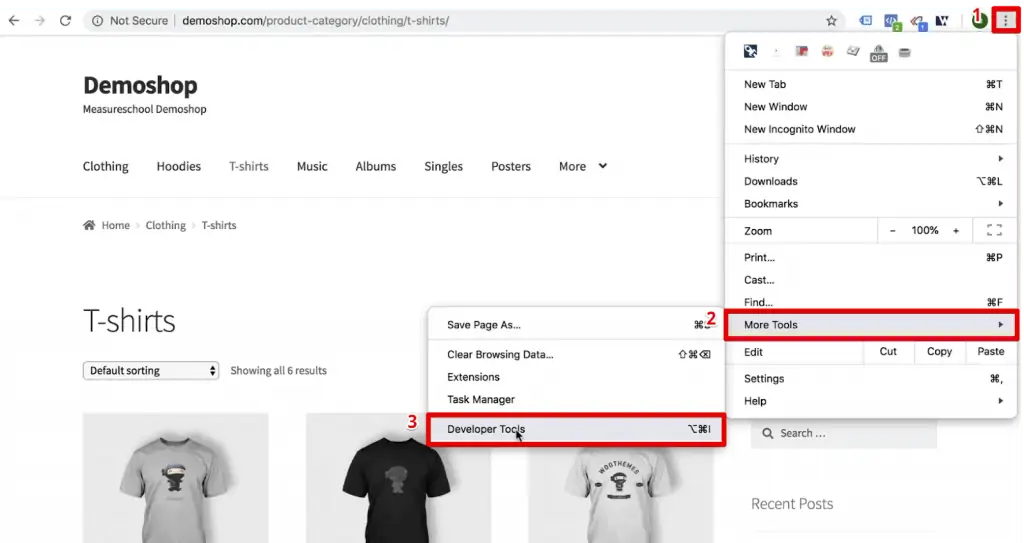Open the code-bracket extension with green badge
Image resolution: width=1024 pixels, height=543 pixels.
891,22
